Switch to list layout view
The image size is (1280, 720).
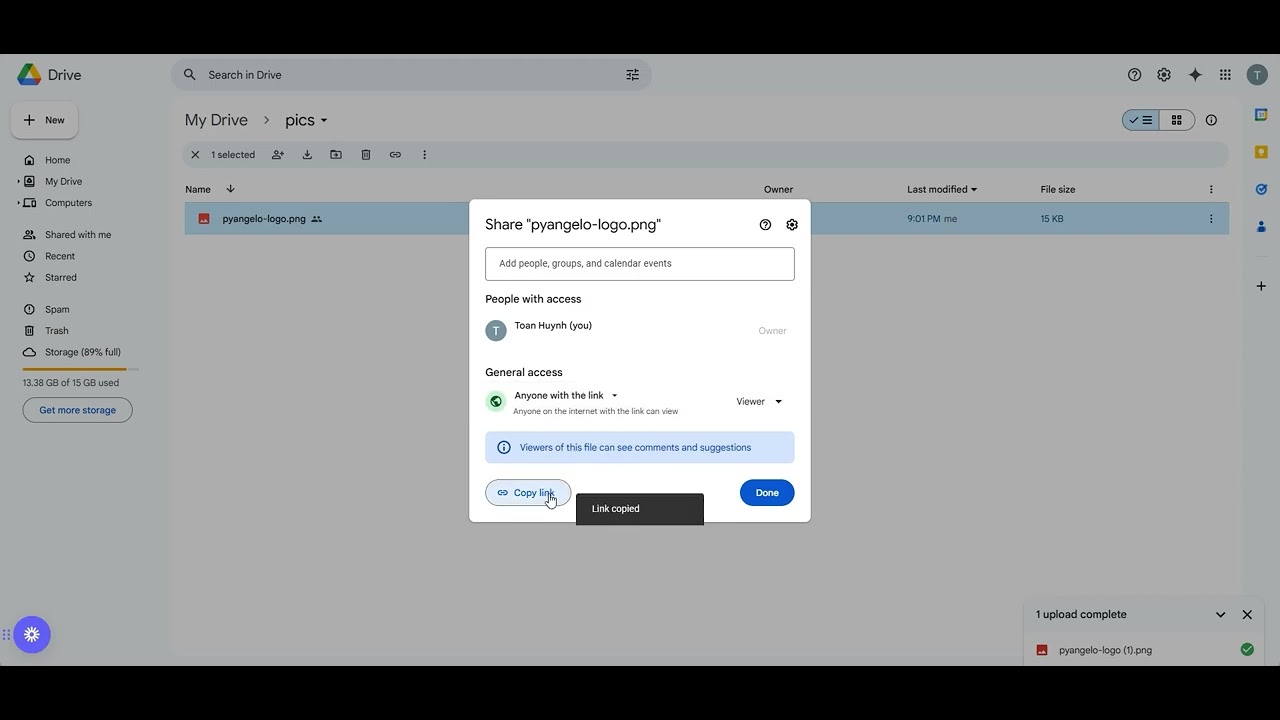click(x=1141, y=120)
